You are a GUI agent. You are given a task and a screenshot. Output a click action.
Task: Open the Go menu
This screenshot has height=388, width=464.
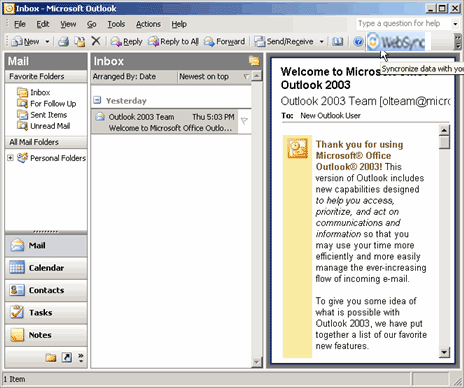coord(92,24)
